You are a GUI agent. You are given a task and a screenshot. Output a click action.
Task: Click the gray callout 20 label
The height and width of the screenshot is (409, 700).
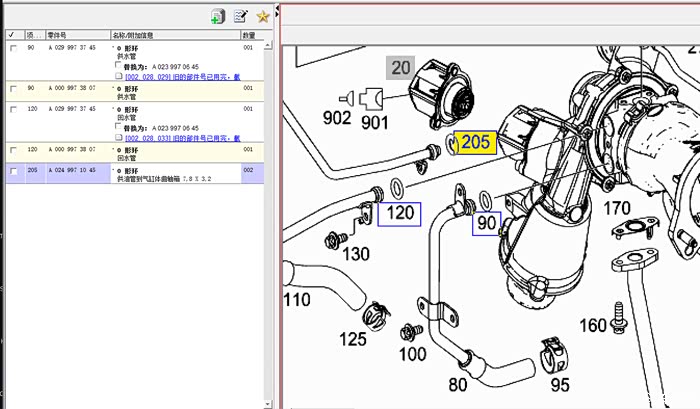click(401, 68)
